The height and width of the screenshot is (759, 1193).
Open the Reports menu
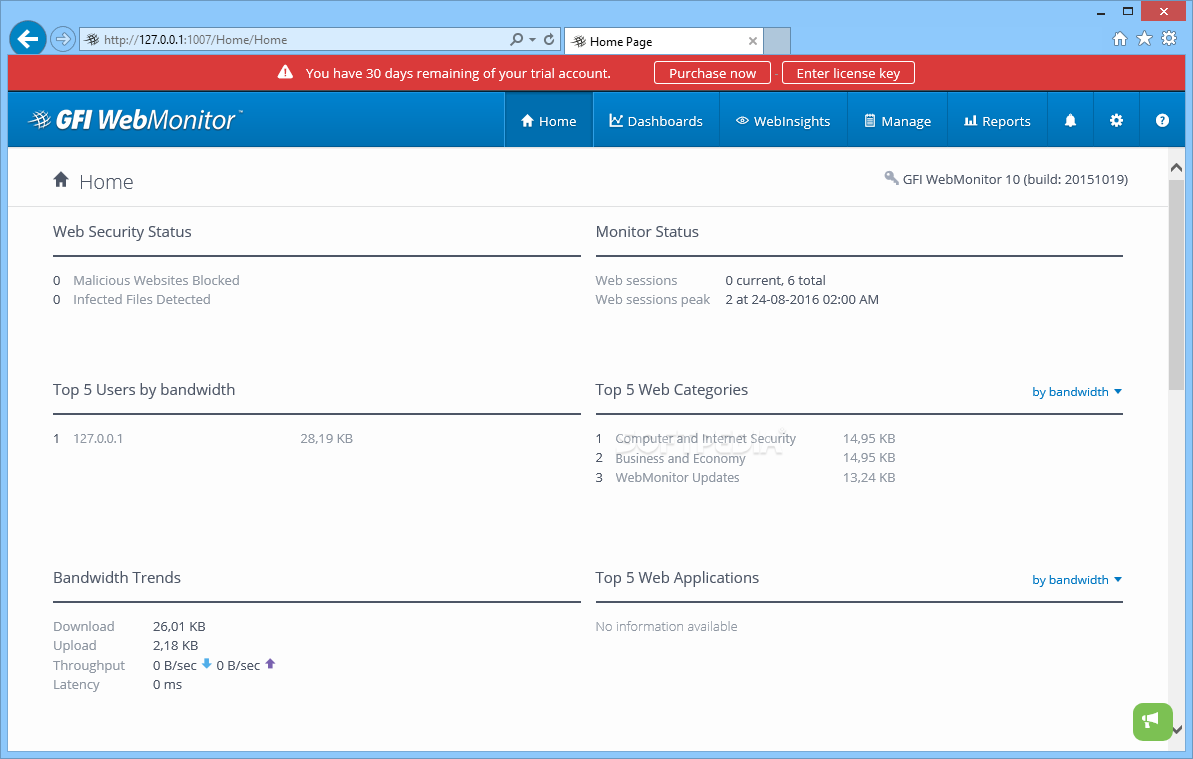pyautogui.click(x=997, y=120)
